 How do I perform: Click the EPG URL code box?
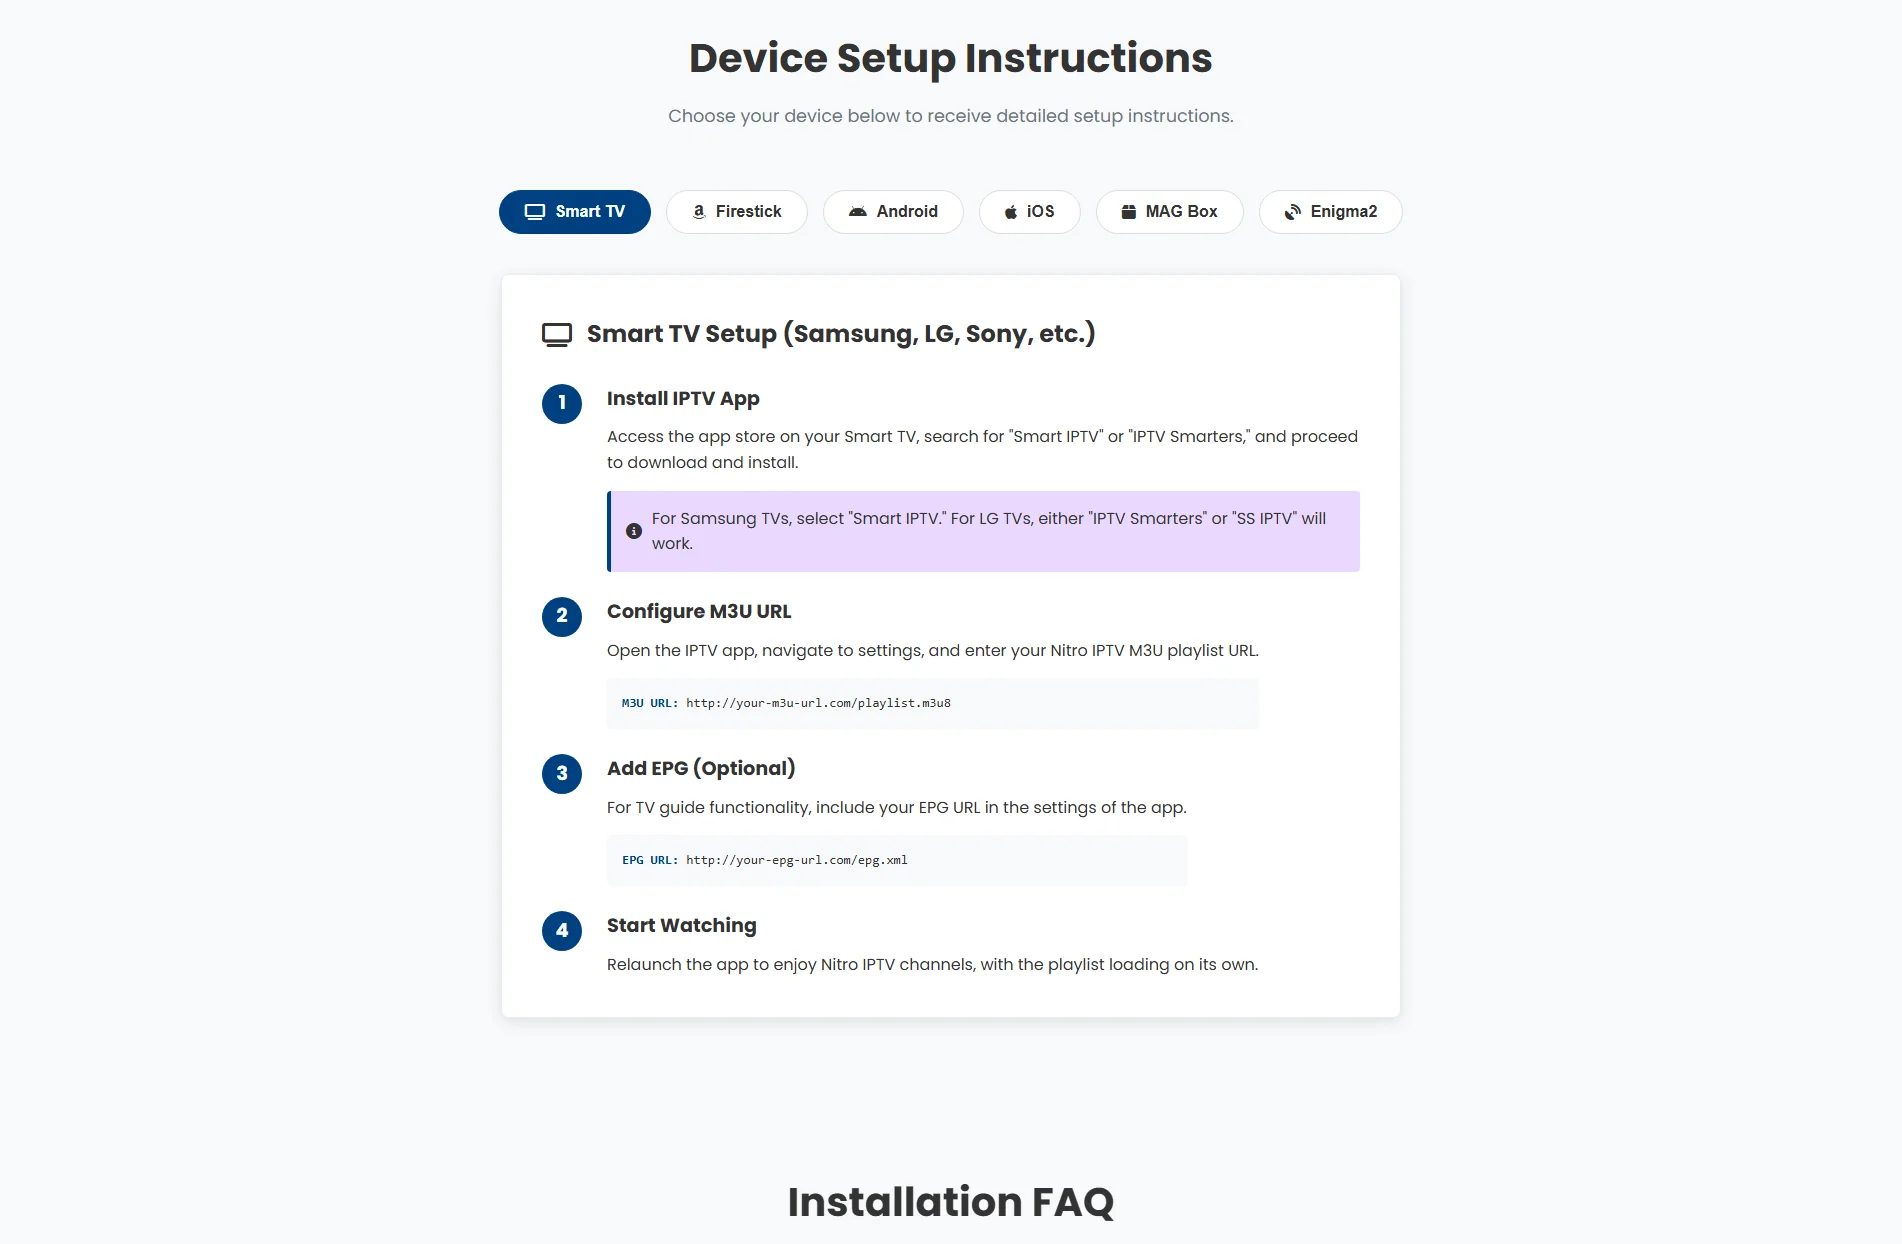[x=896, y=860]
